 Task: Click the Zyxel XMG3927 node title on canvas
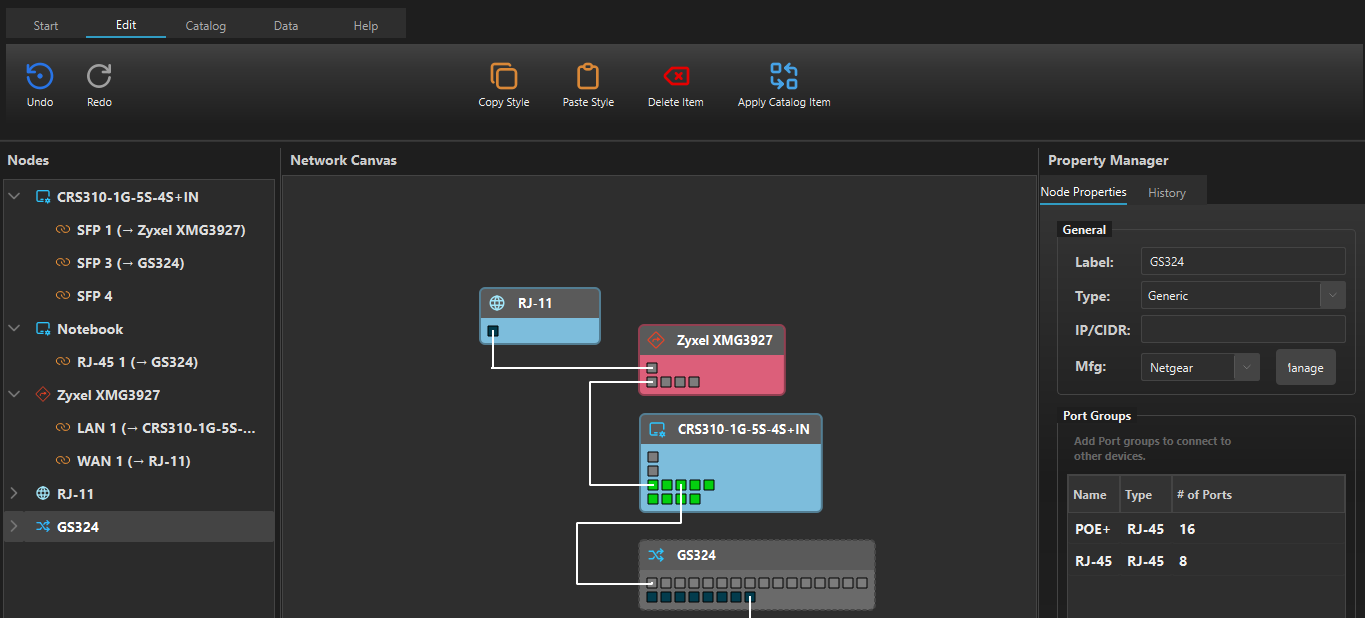(725, 340)
